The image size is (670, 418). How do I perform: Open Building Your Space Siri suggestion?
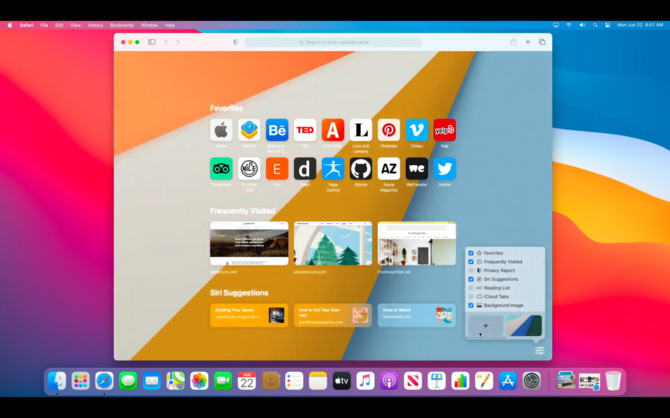pyautogui.click(x=248, y=315)
